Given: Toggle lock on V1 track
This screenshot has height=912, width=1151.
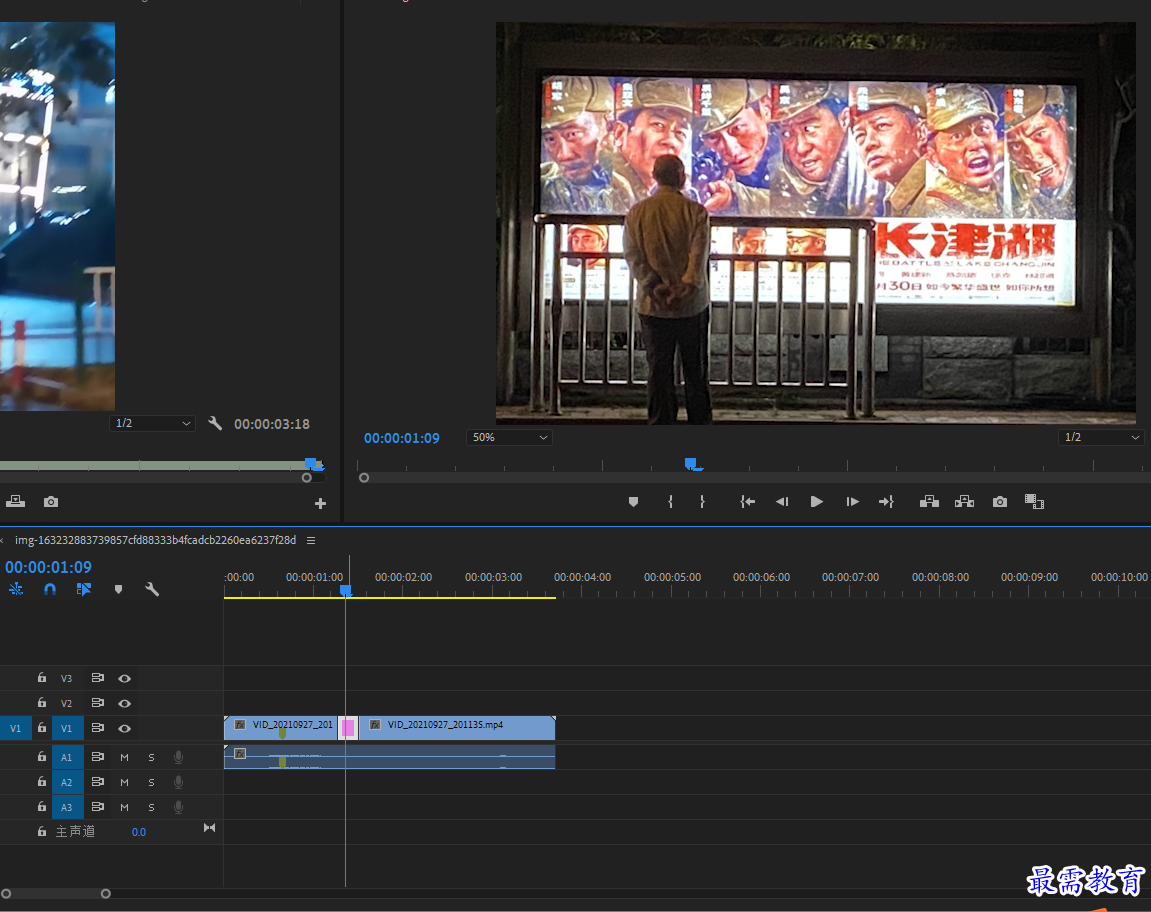Looking at the screenshot, I should 42,728.
